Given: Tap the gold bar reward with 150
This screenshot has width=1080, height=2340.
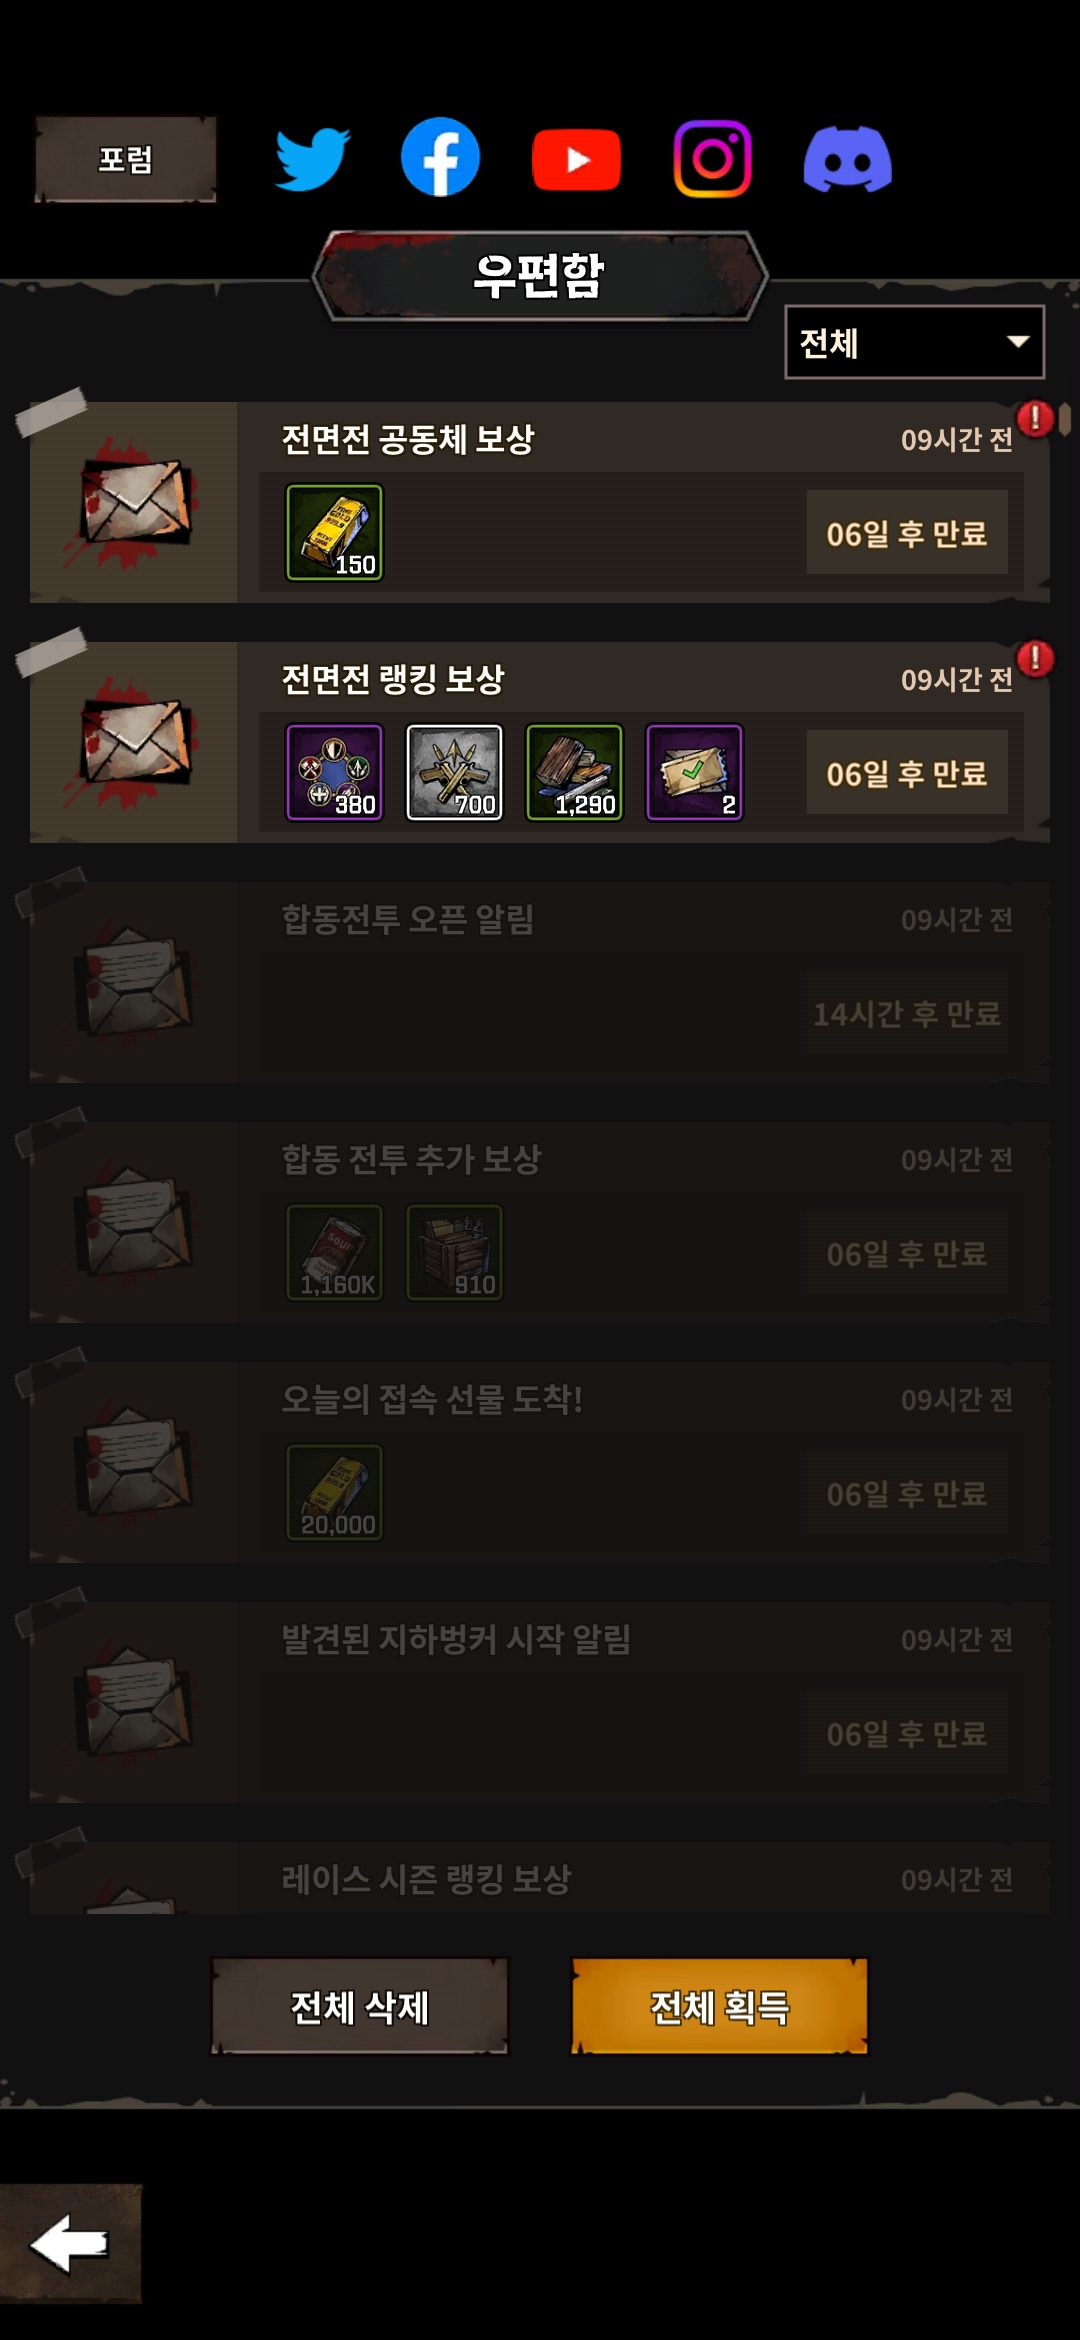Looking at the screenshot, I should pyautogui.click(x=334, y=532).
